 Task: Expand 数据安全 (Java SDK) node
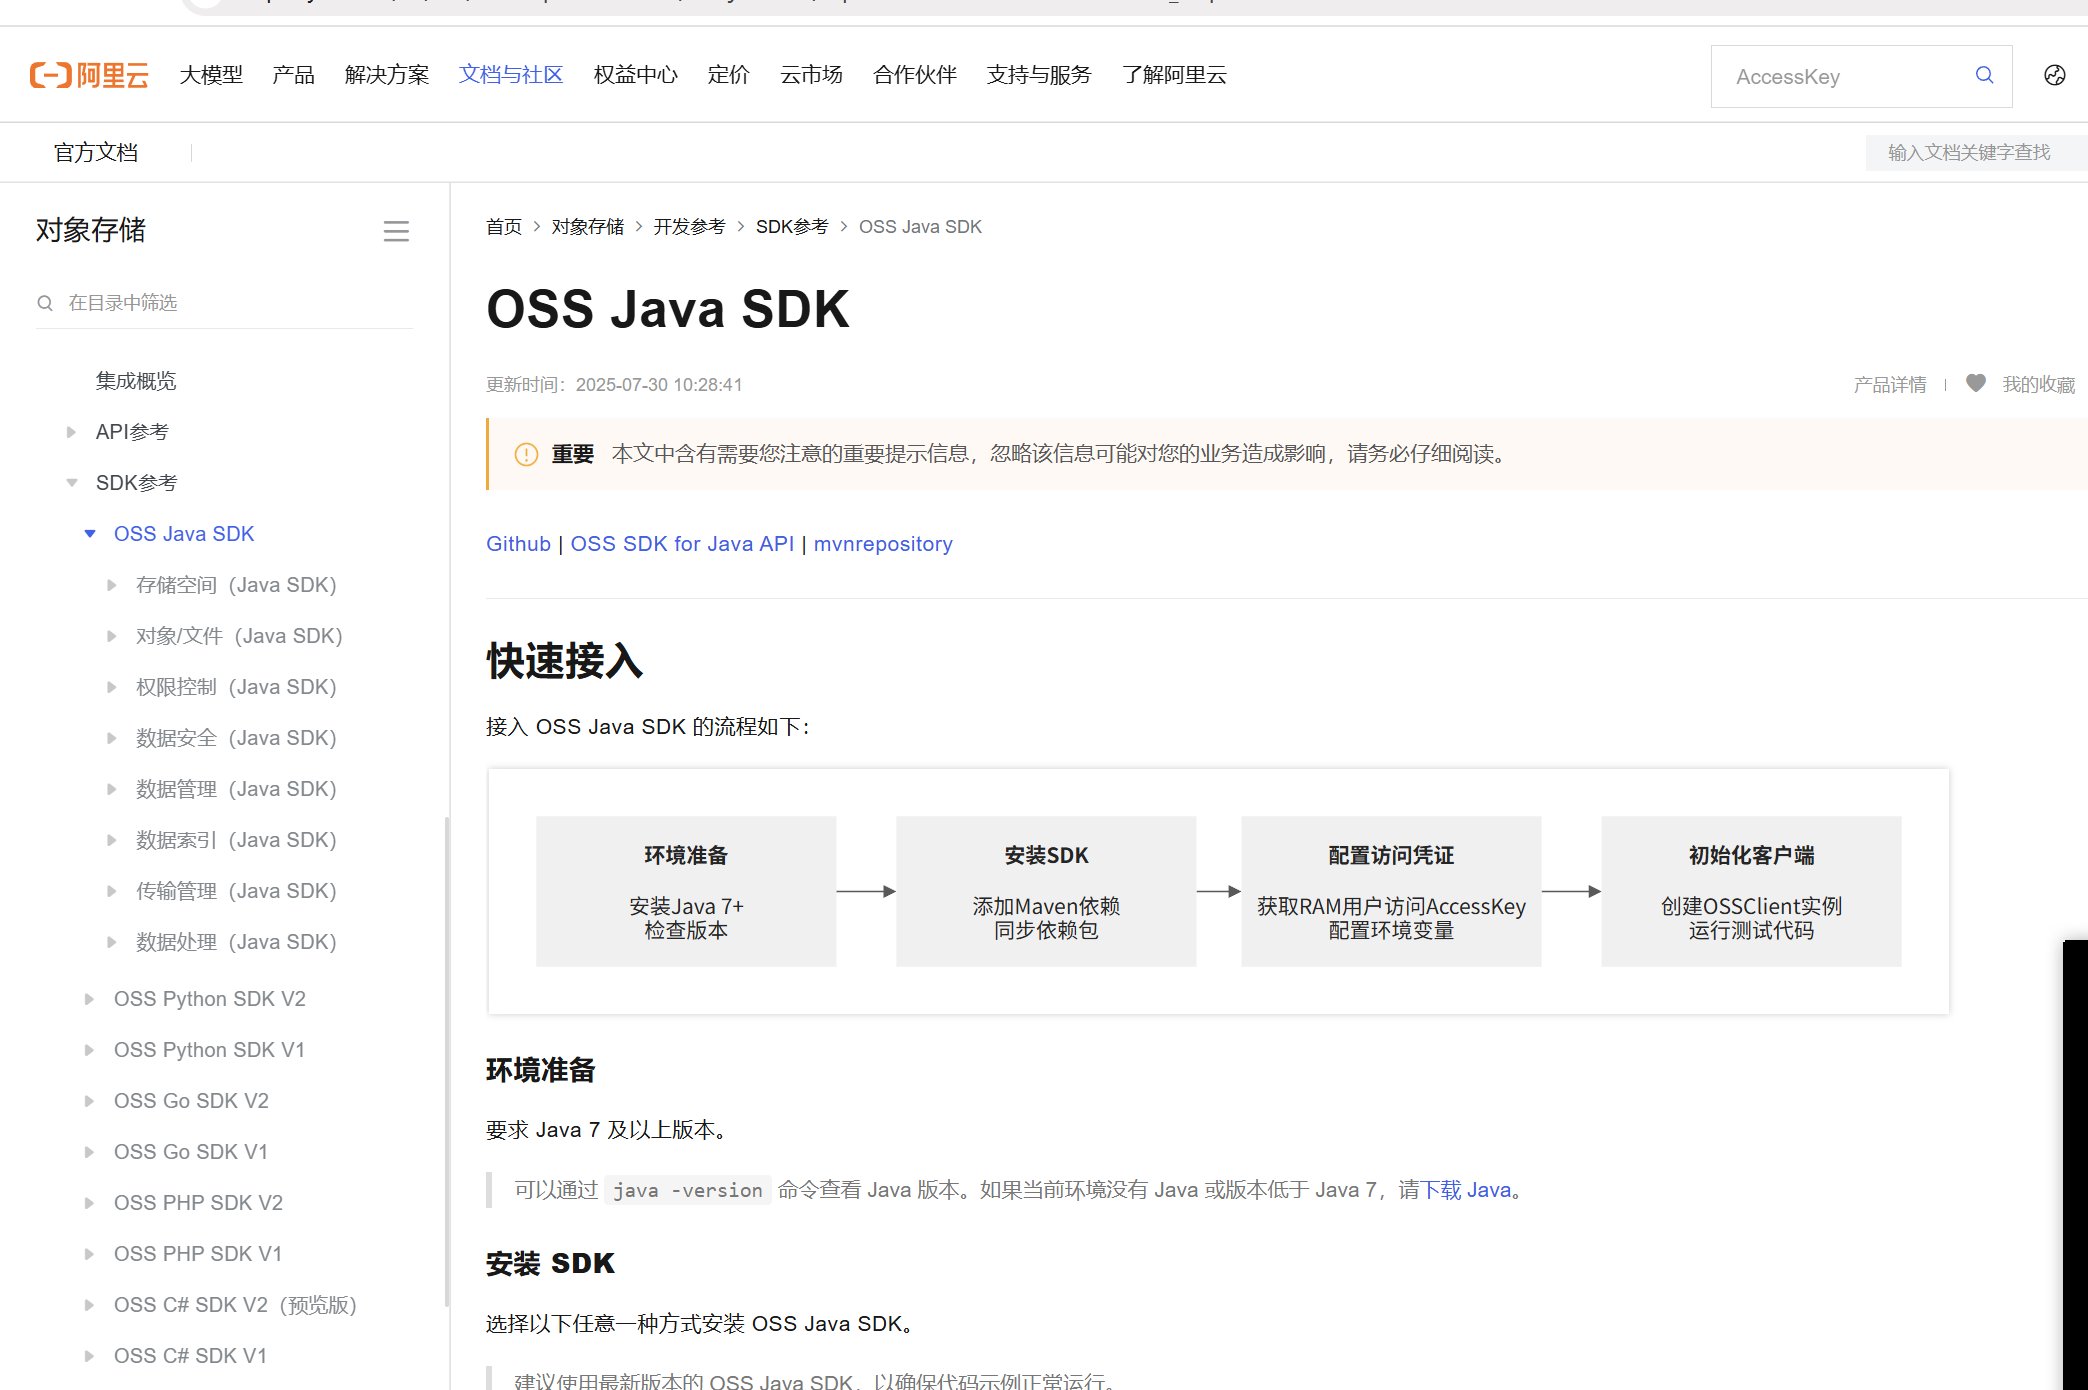click(112, 738)
